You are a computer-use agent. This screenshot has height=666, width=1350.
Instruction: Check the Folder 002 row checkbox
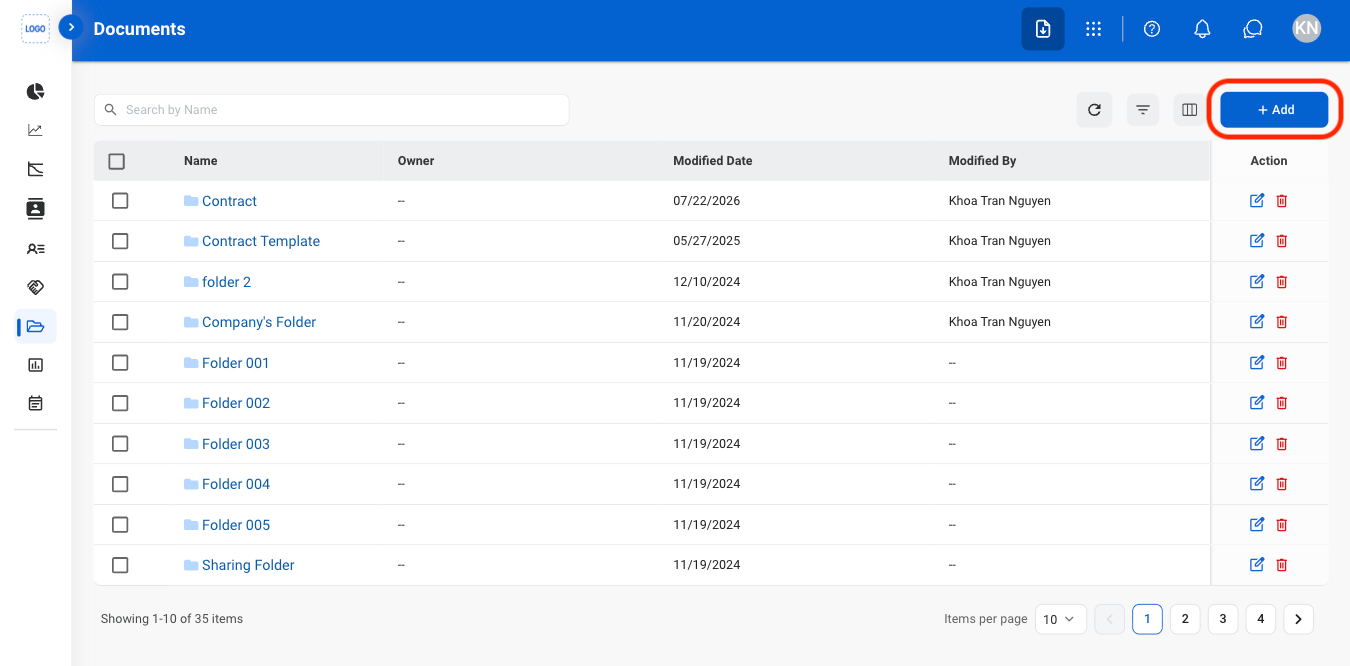[120, 403]
